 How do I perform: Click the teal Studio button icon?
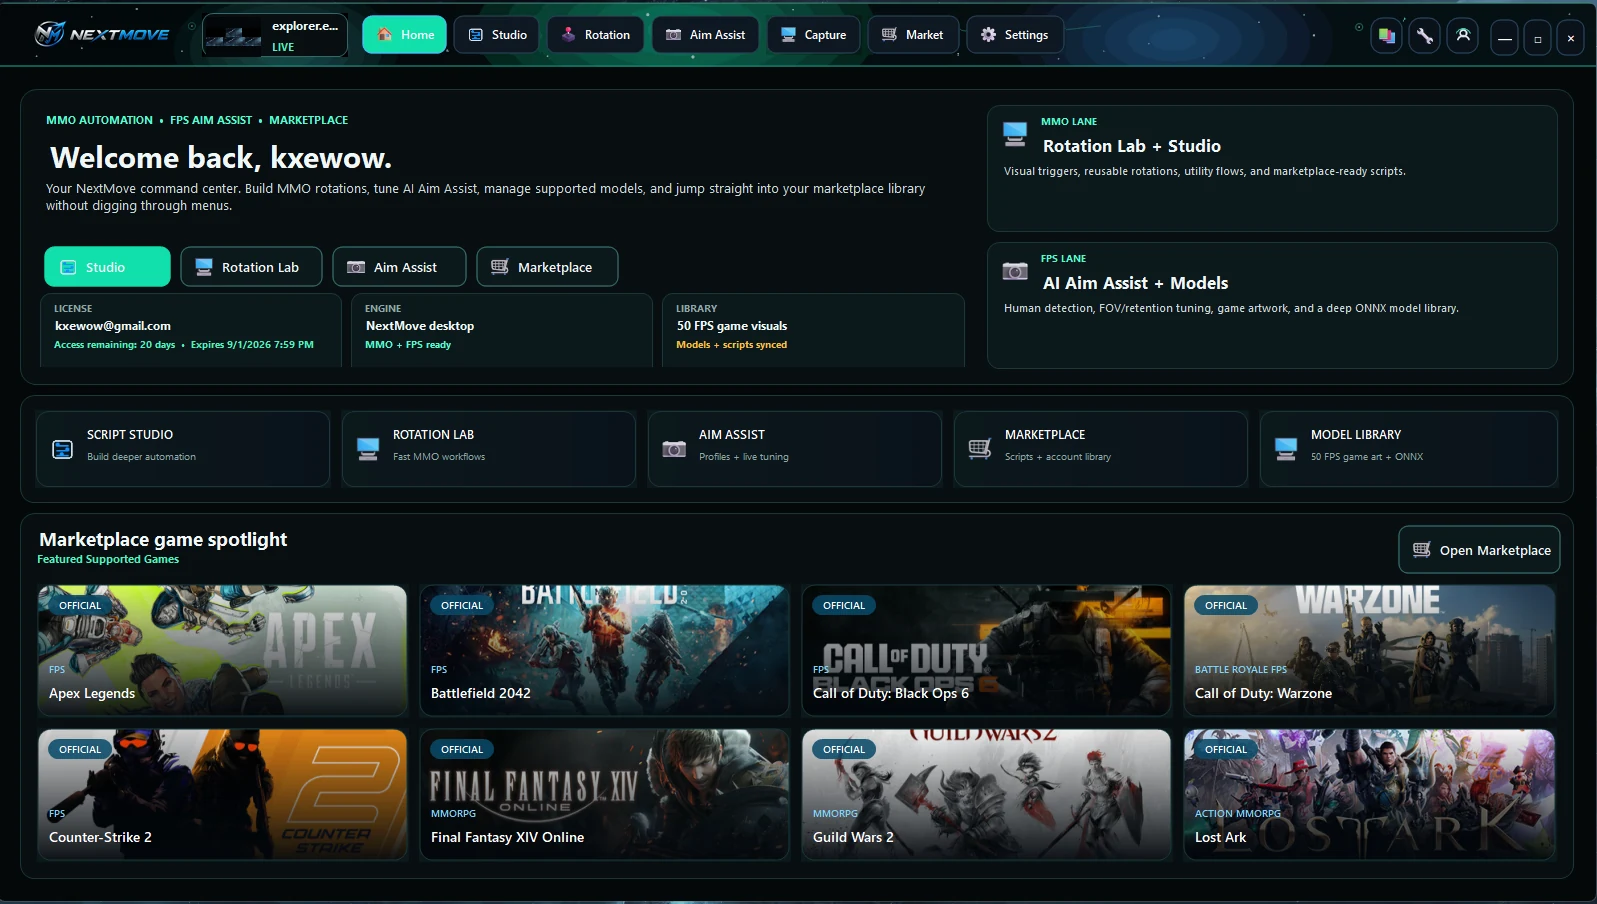coord(68,267)
